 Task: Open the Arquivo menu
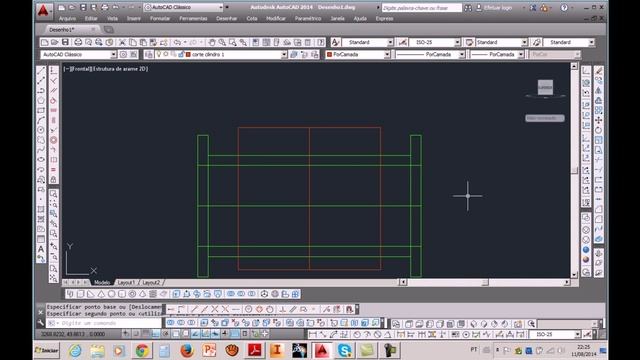tap(67, 18)
